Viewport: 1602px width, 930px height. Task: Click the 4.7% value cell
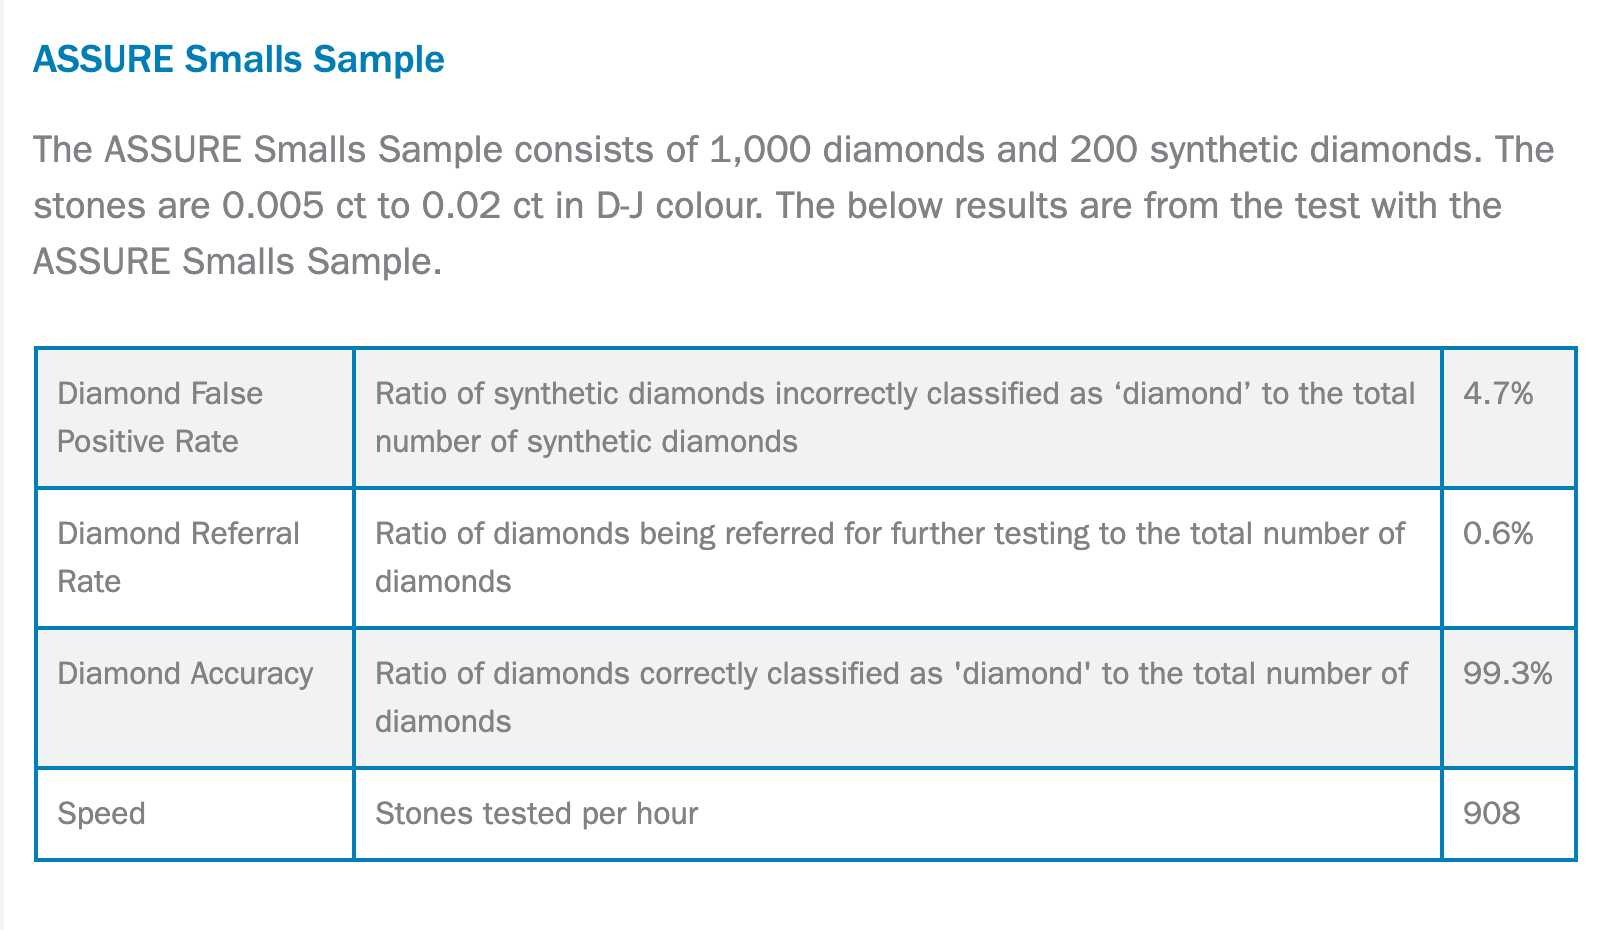[1509, 418]
